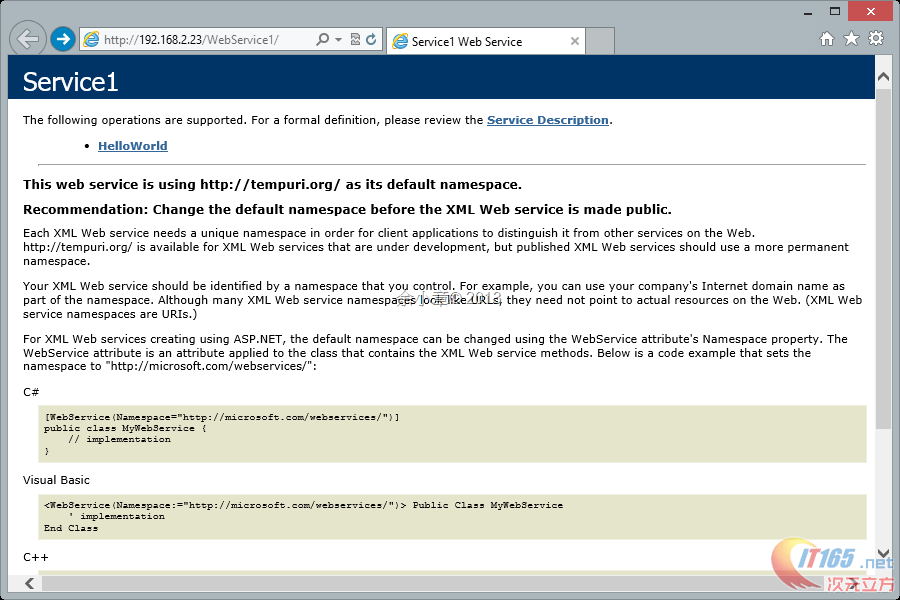Click 'This web service is using http://tempuri.org/' heading
Viewport: 900px width, 600px height.
[x=272, y=184]
